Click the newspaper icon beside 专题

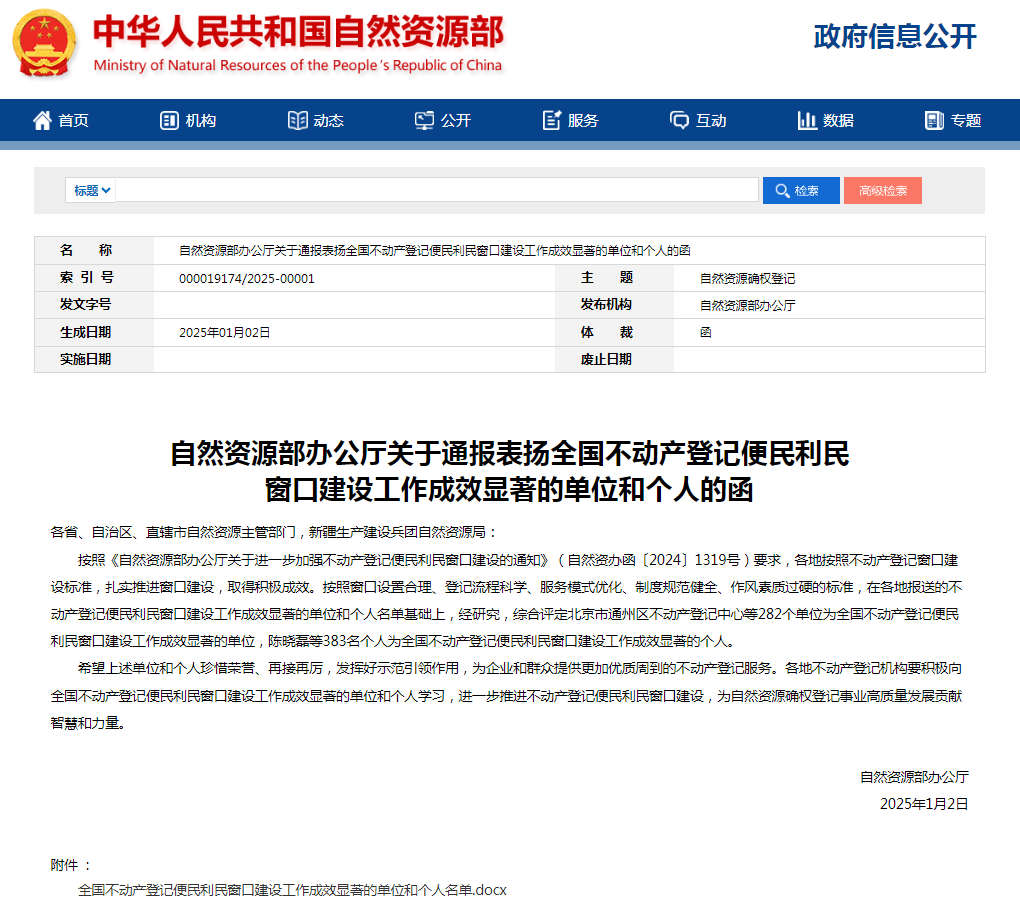tap(934, 120)
